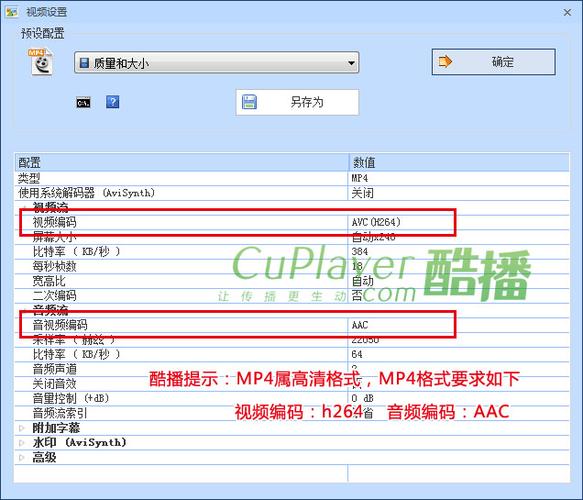Expand the 附加字幕 section
Screen dimensions: 583x500
22,428
